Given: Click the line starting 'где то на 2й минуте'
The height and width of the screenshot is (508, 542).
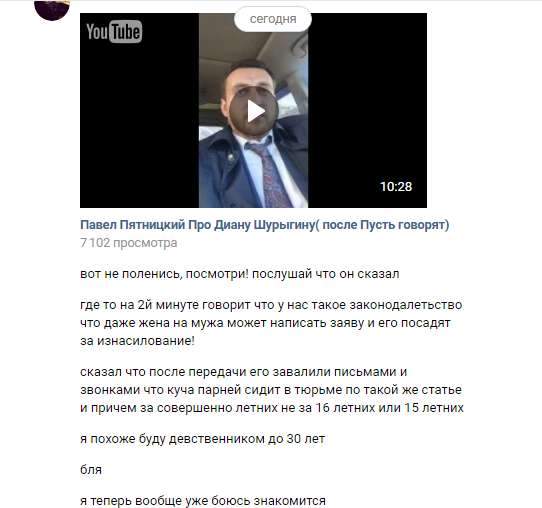Looking at the screenshot, I should point(271,305).
